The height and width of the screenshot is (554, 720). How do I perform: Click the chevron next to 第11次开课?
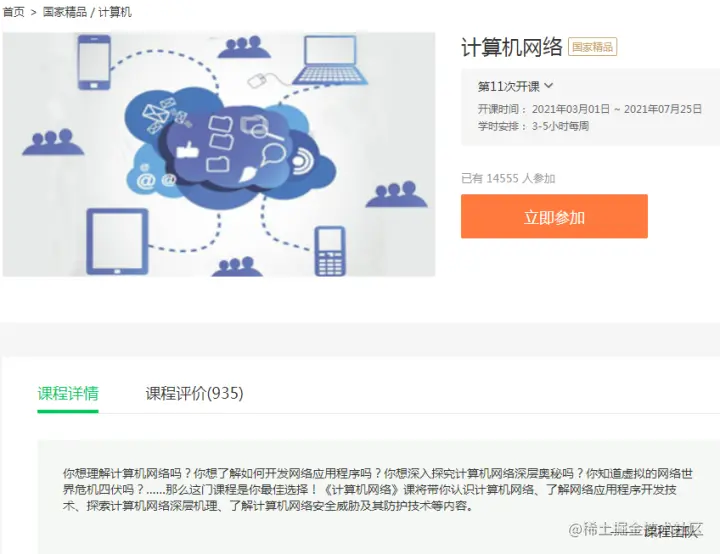[549, 86]
